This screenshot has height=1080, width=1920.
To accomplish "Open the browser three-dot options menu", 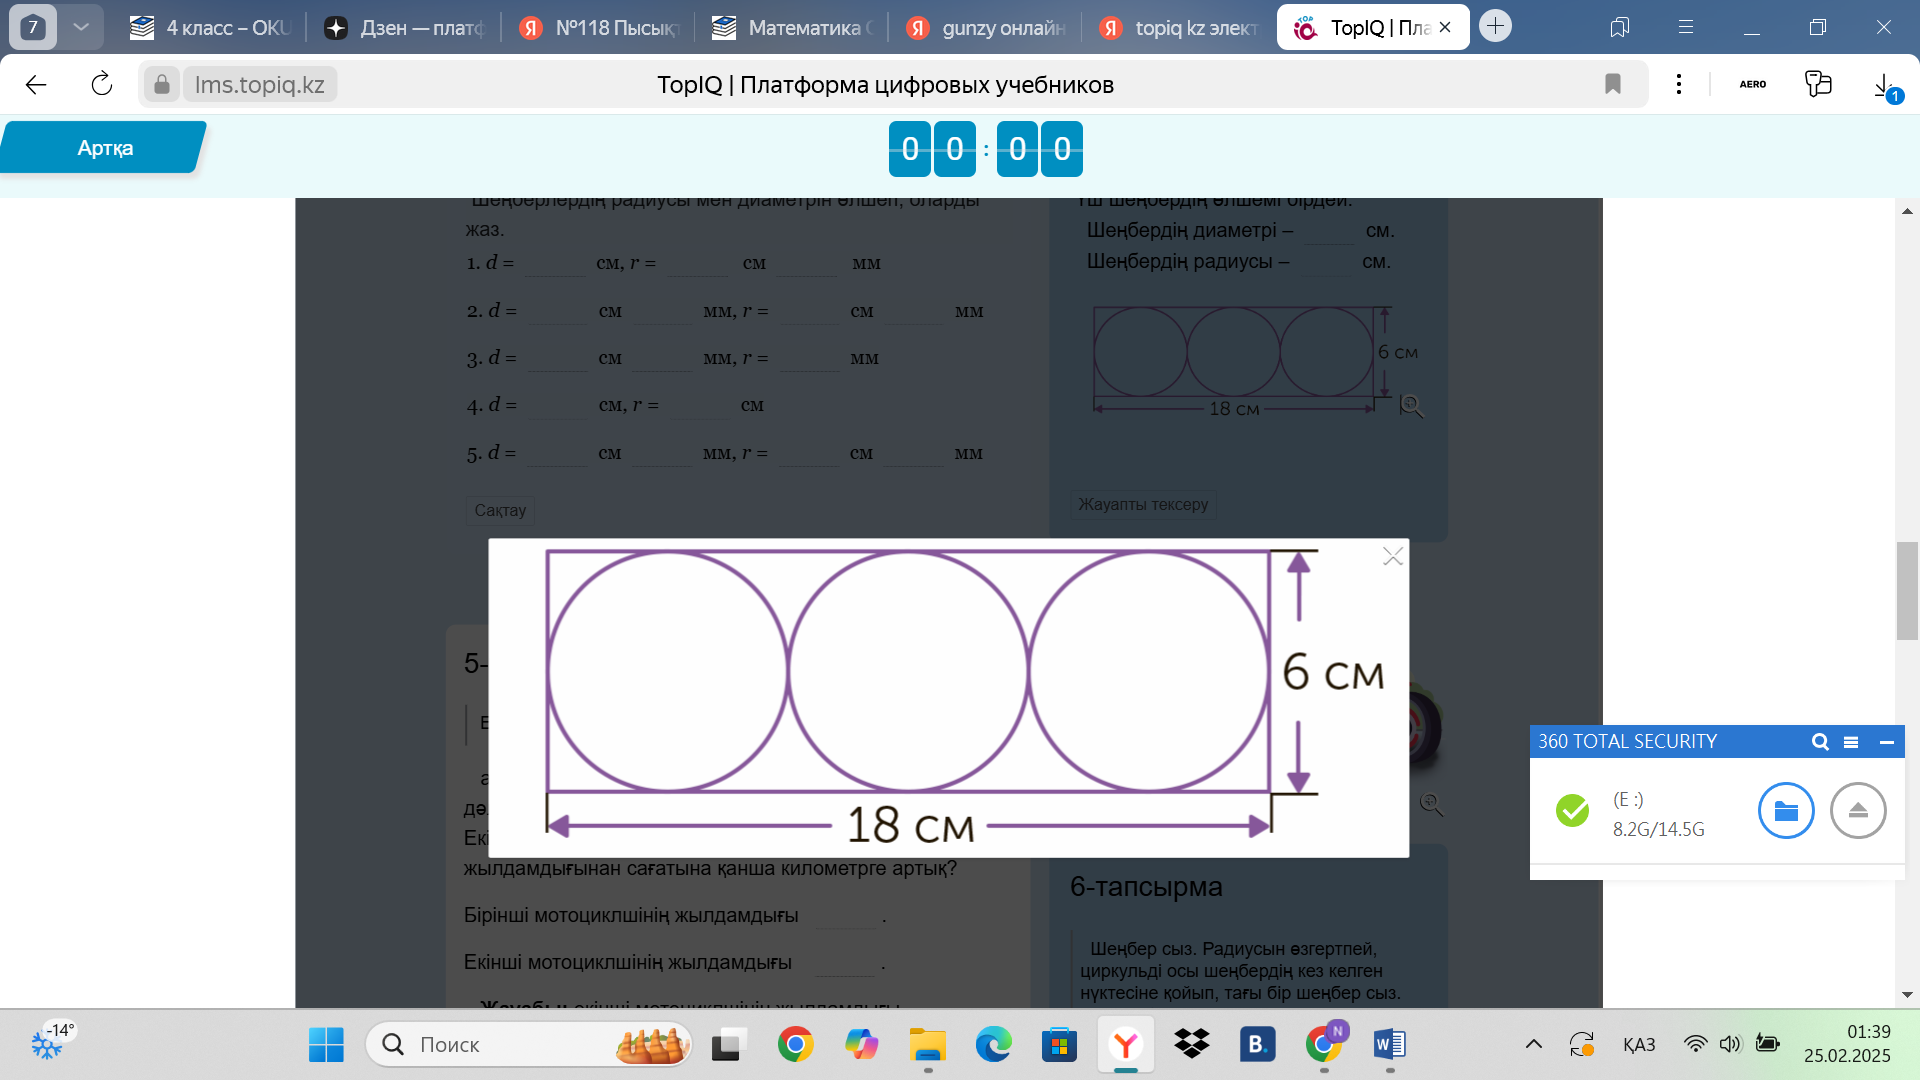I will pyautogui.click(x=1679, y=84).
